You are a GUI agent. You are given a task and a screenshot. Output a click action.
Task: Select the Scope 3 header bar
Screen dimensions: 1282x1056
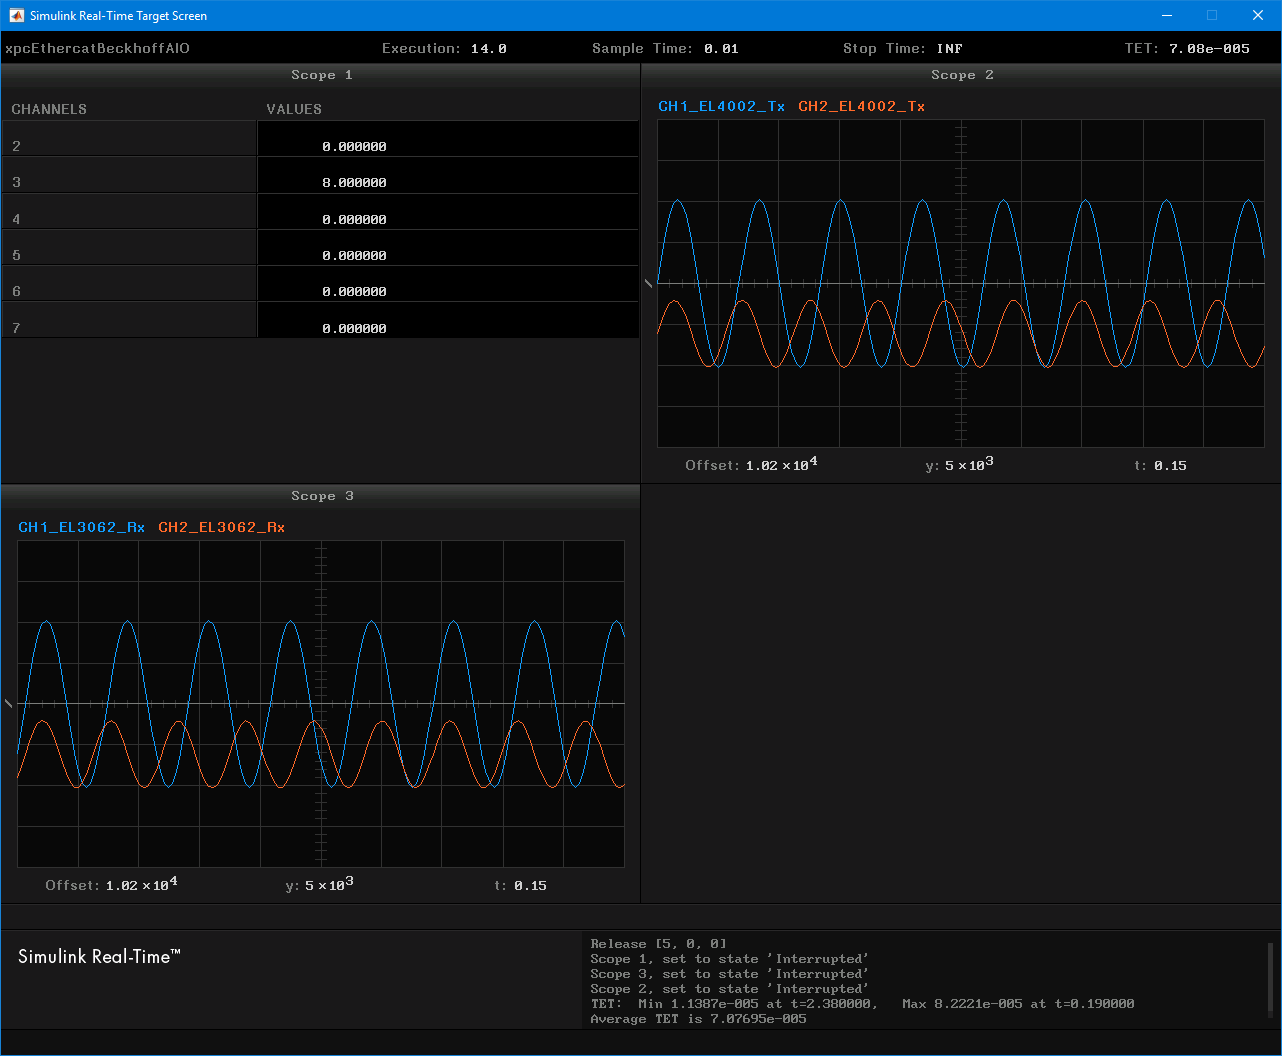point(321,496)
